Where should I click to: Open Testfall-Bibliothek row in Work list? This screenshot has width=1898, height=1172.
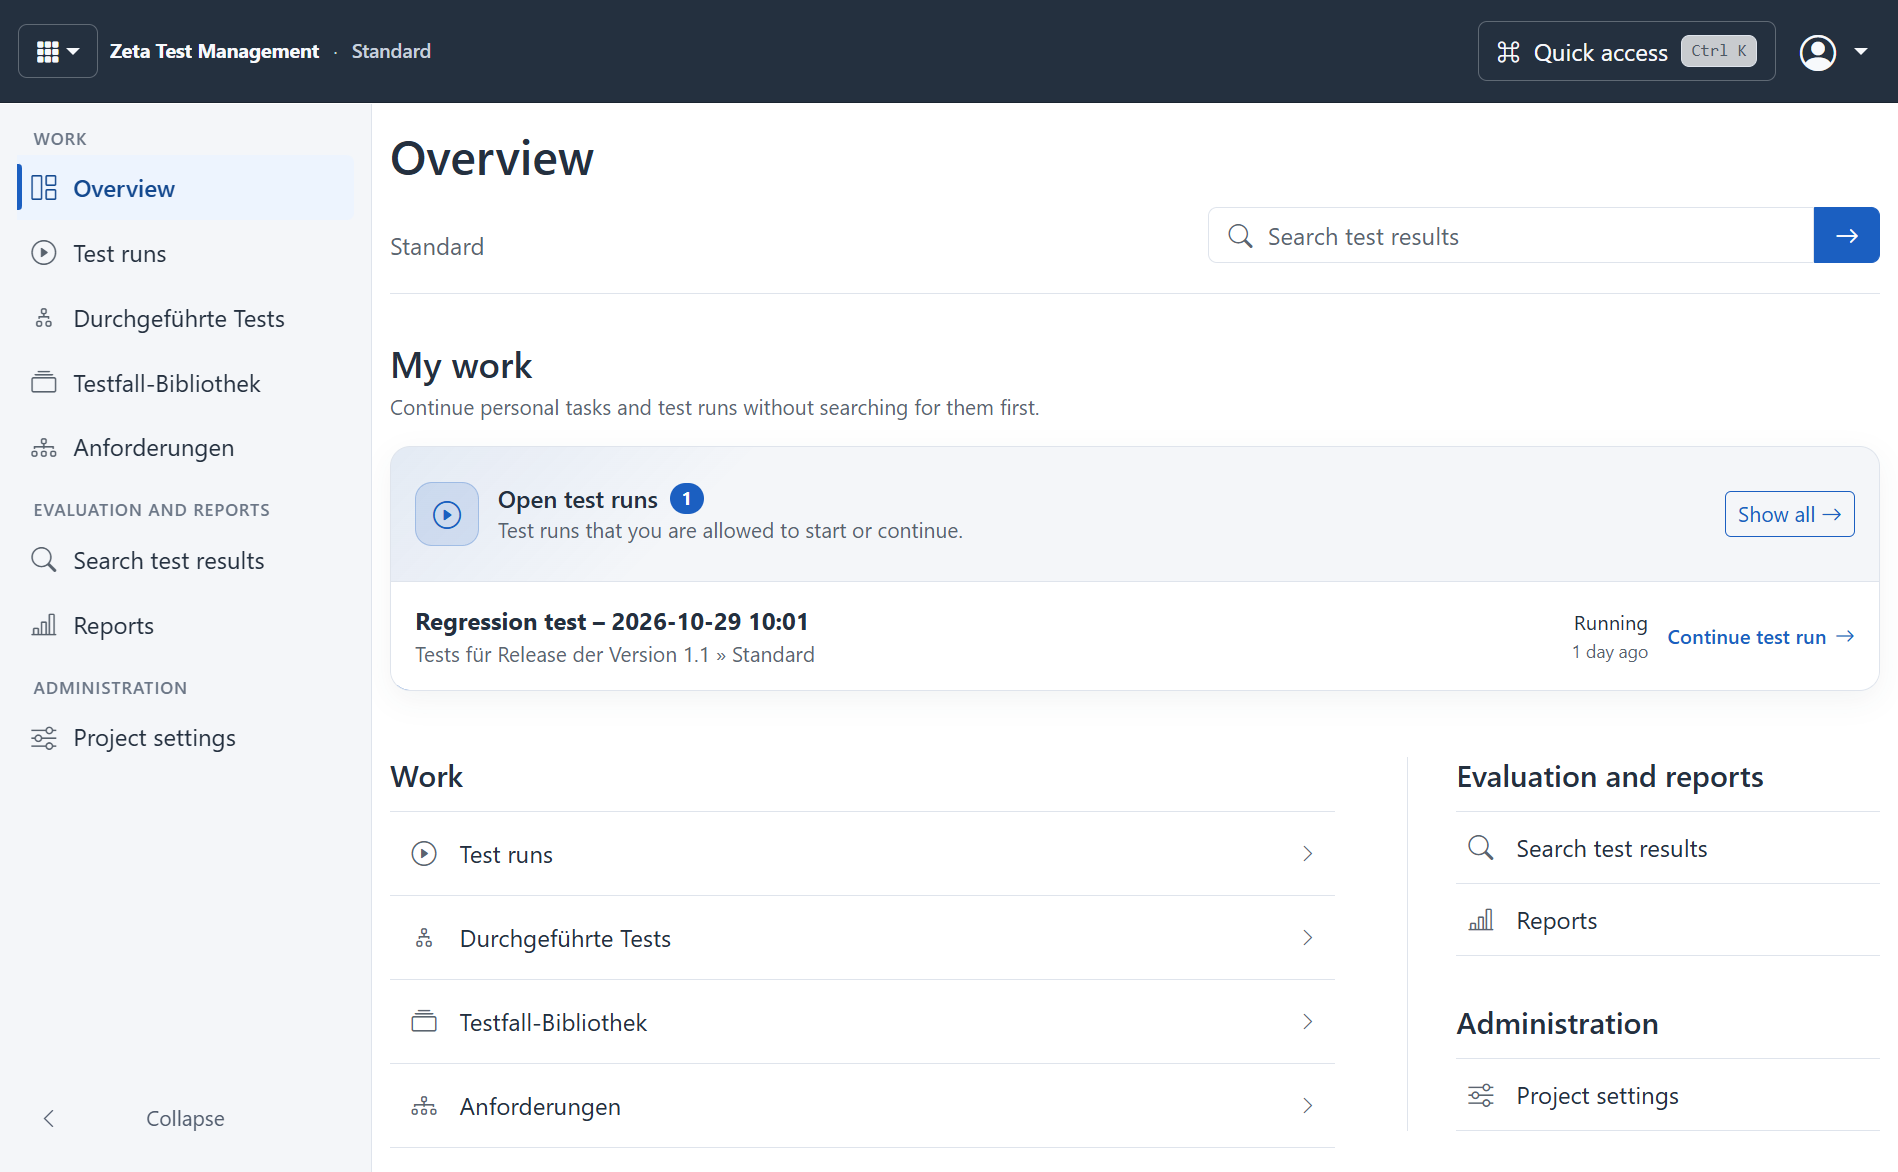coord(862,1022)
